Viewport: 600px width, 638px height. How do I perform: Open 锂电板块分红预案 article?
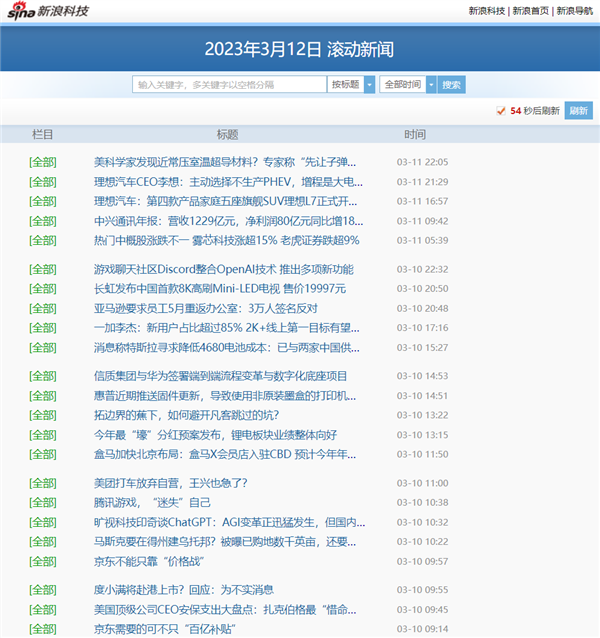(215, 435)
